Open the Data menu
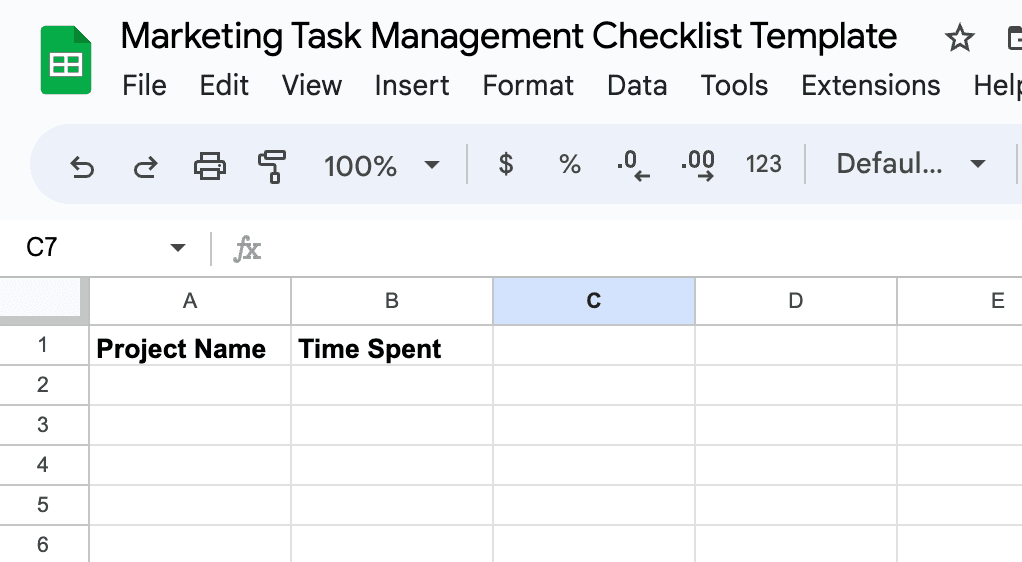This screenshot has height=562, width=1022. coord(637,86)
